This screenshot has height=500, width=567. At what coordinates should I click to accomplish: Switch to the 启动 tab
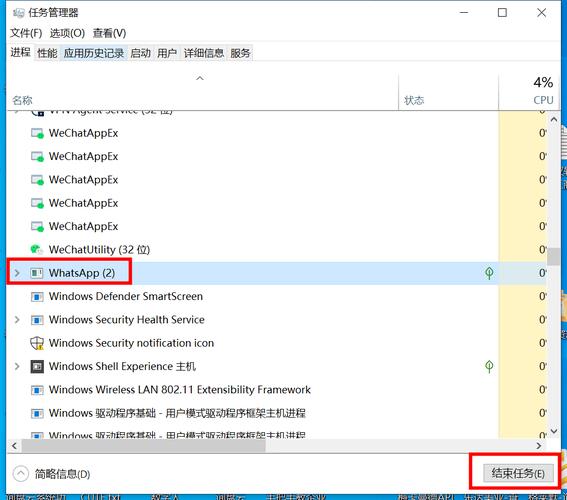click(140, 54)
